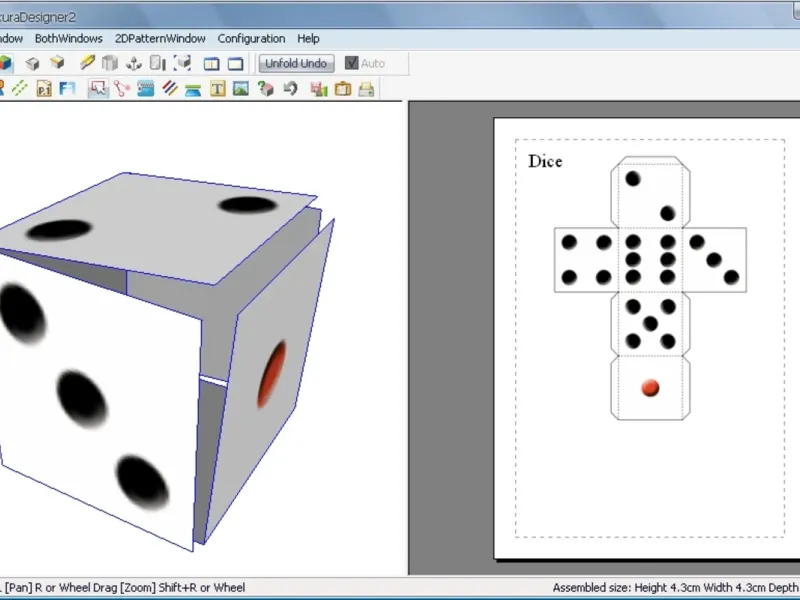The width and height of the screenshot is (800, 600).
Task: Click the Unfold Undo button
Action: click(x=296, y=63)
